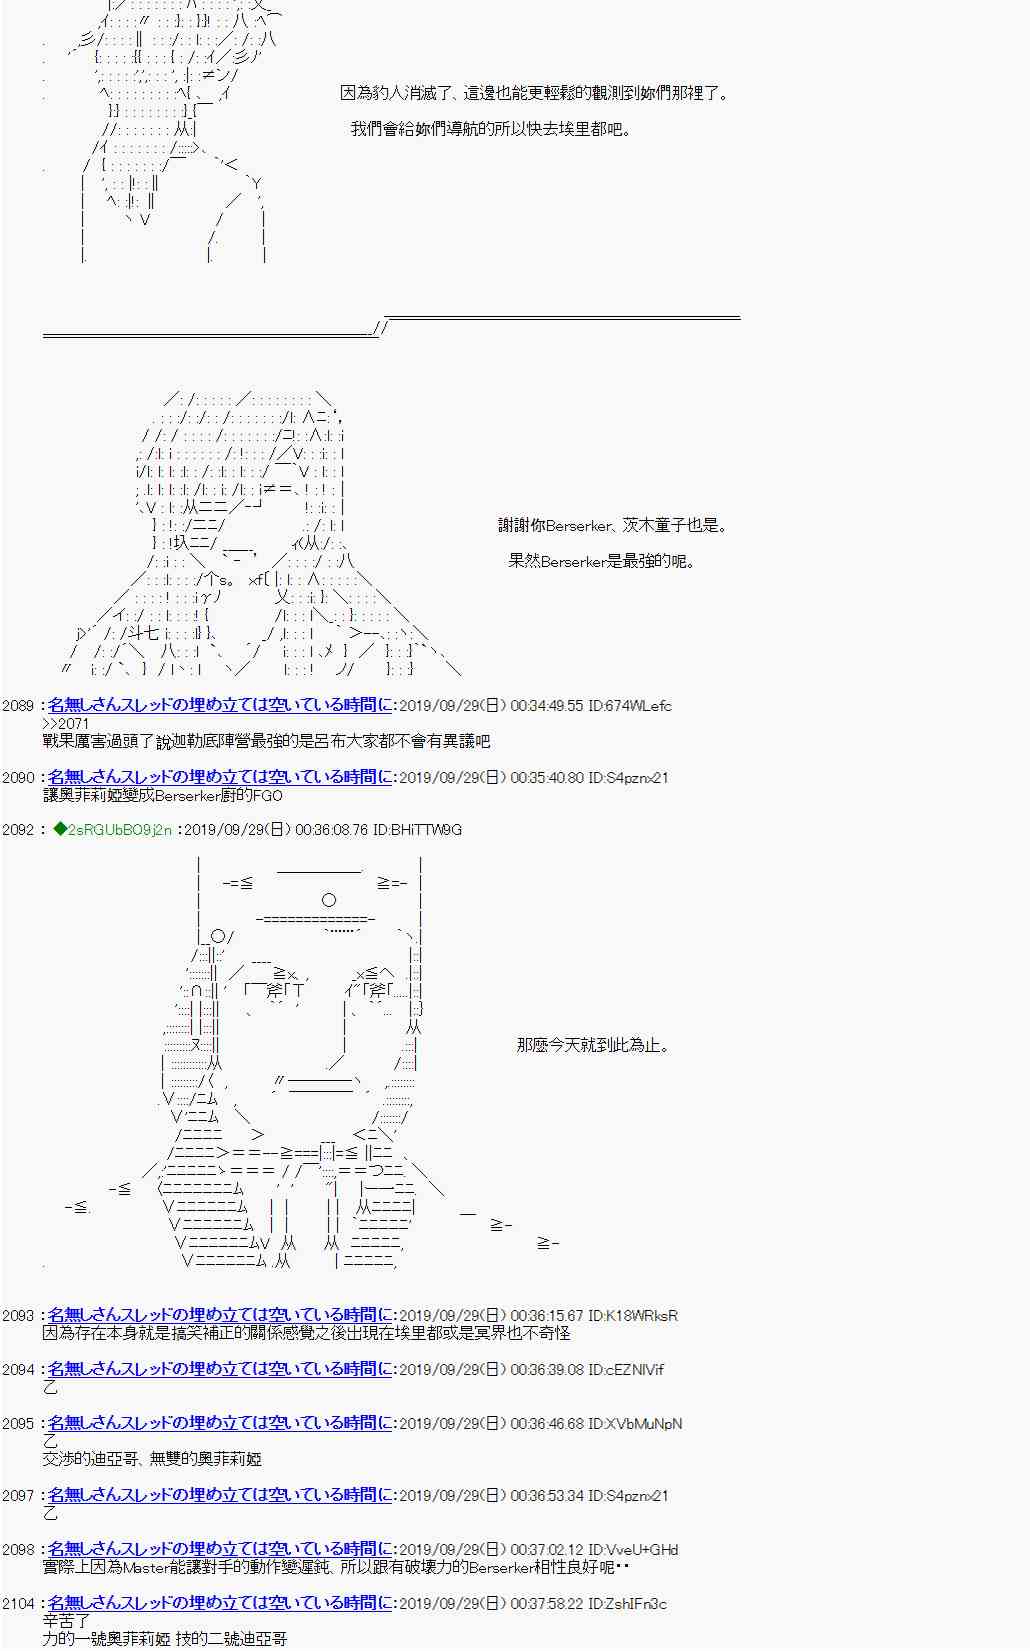Click the line "那麼今天就到此為止。"

pyautogui.click(x=593, y=1045)
